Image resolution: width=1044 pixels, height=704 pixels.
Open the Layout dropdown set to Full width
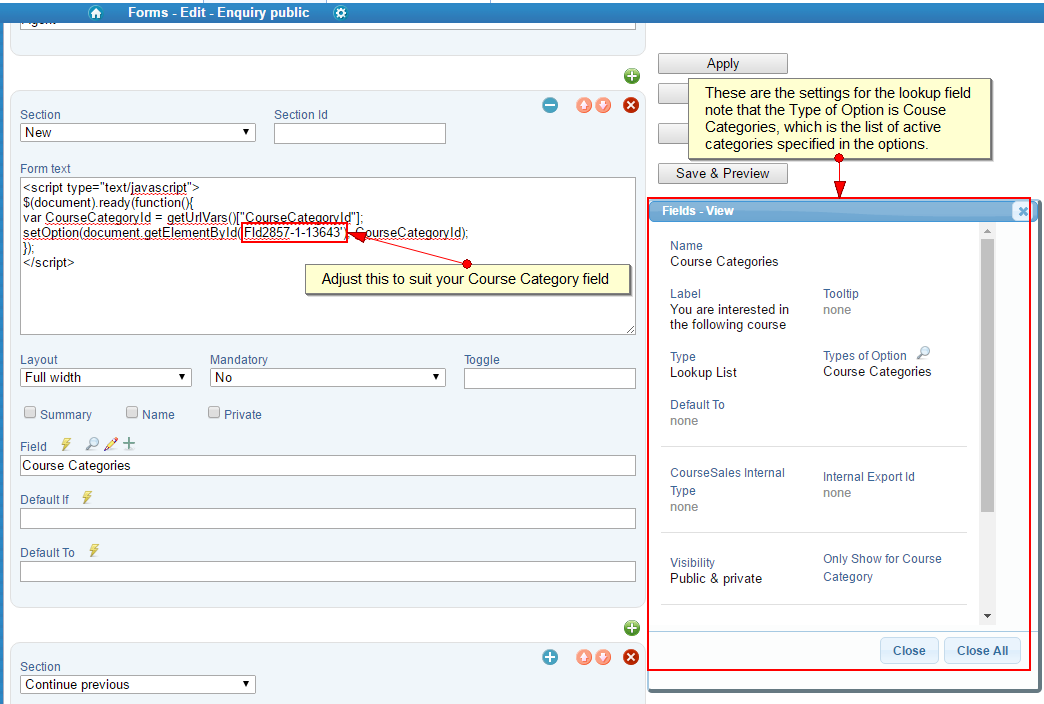(106, 377)
